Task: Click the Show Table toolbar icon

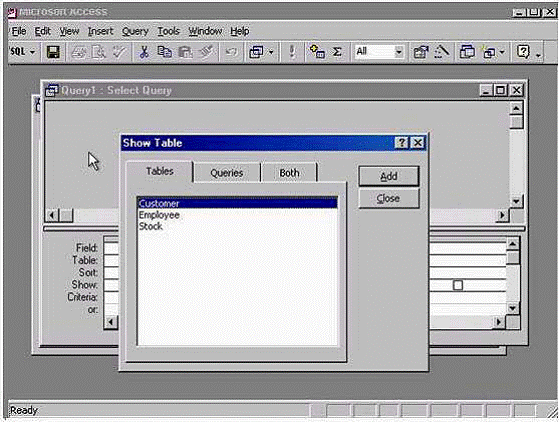Action: [x=317, y=52]
